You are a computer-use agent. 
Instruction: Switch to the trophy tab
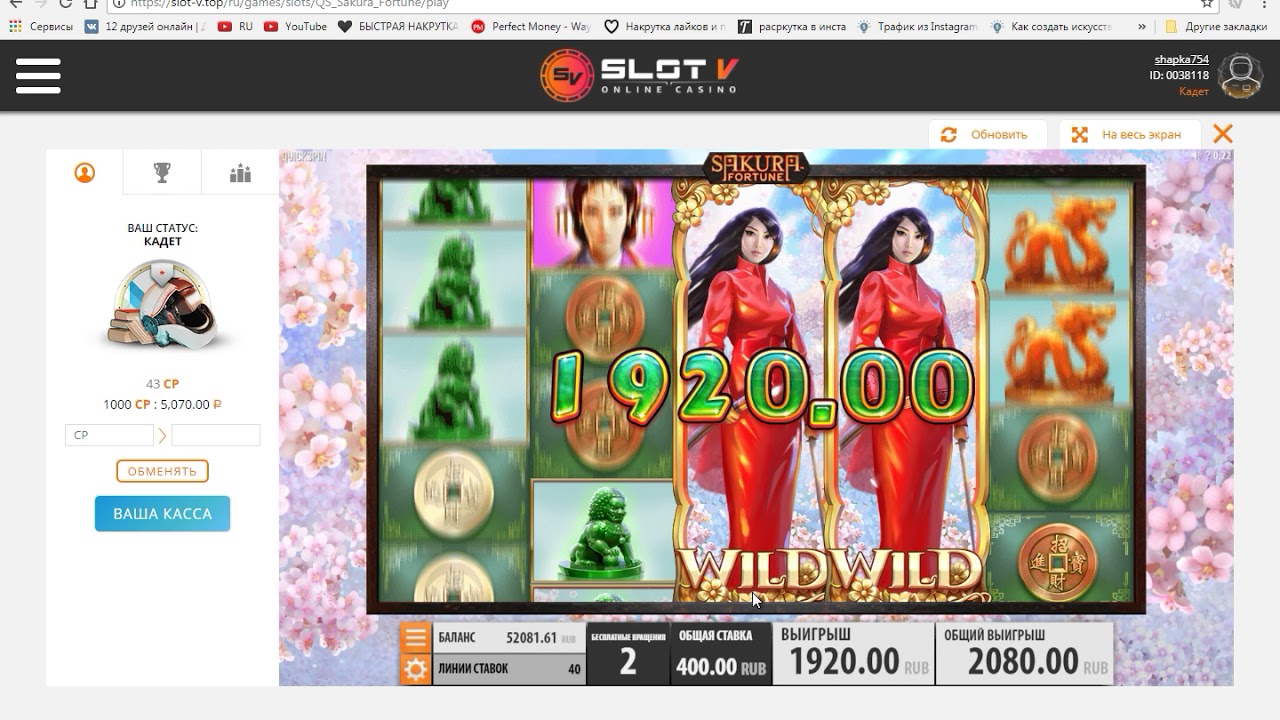point(162,173)
